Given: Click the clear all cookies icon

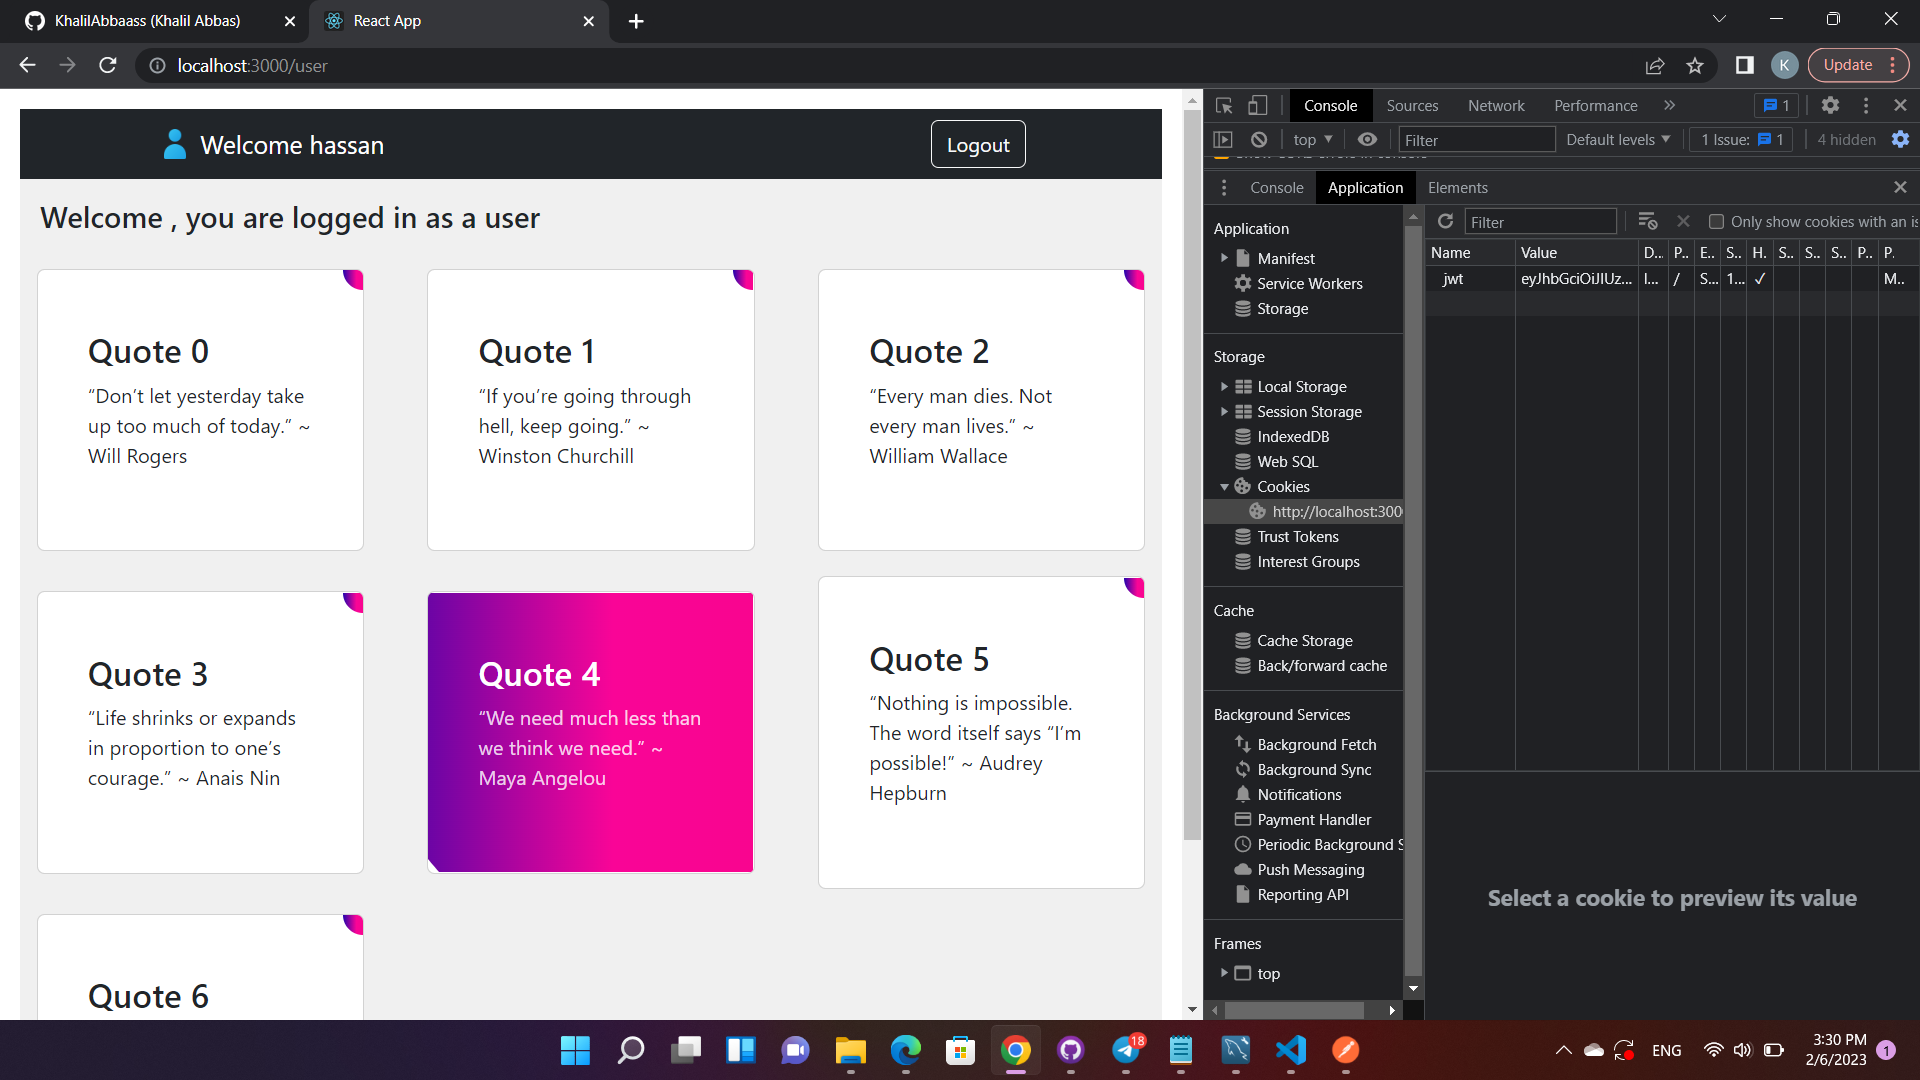Looking at the screenshot, I should point(1648,221).
